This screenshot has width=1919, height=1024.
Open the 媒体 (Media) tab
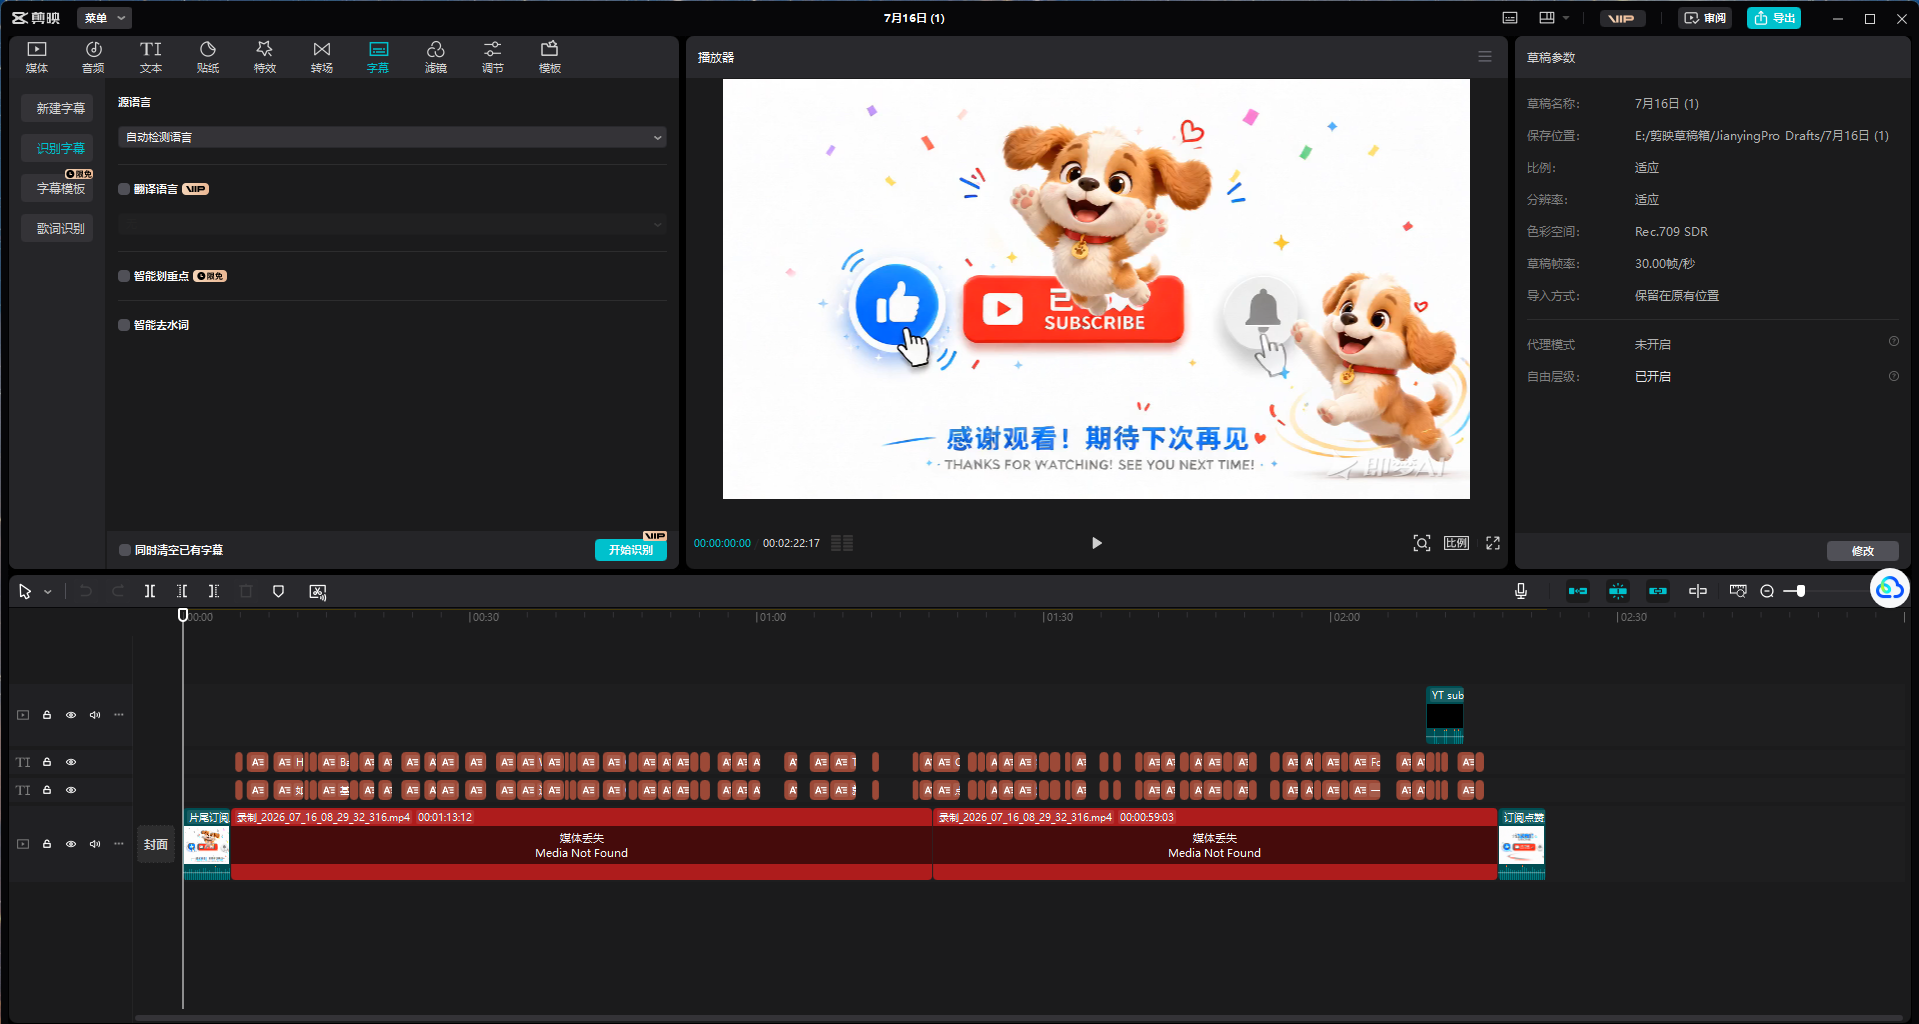[x=37, y=57]
